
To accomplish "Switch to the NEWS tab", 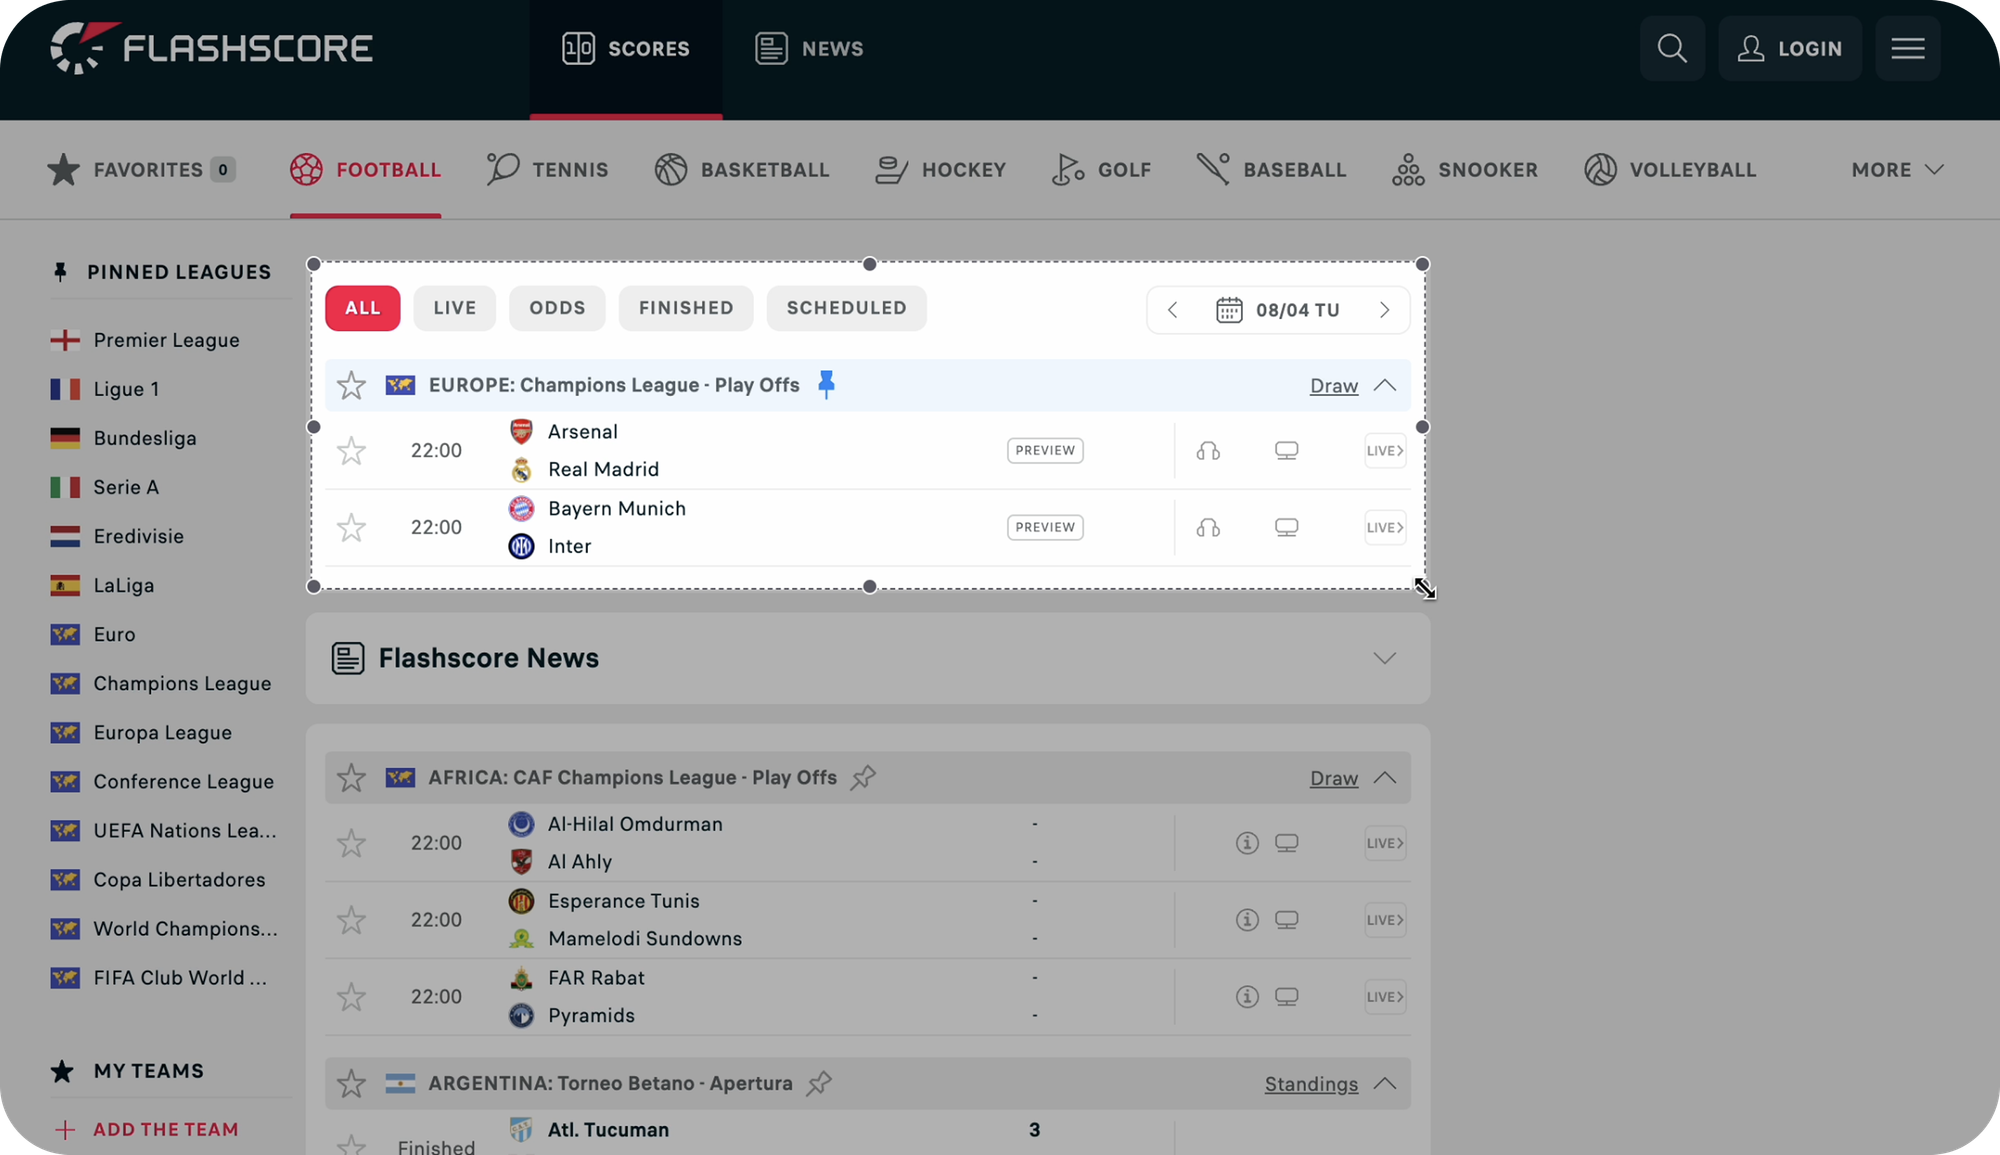I will pos(810,47).
